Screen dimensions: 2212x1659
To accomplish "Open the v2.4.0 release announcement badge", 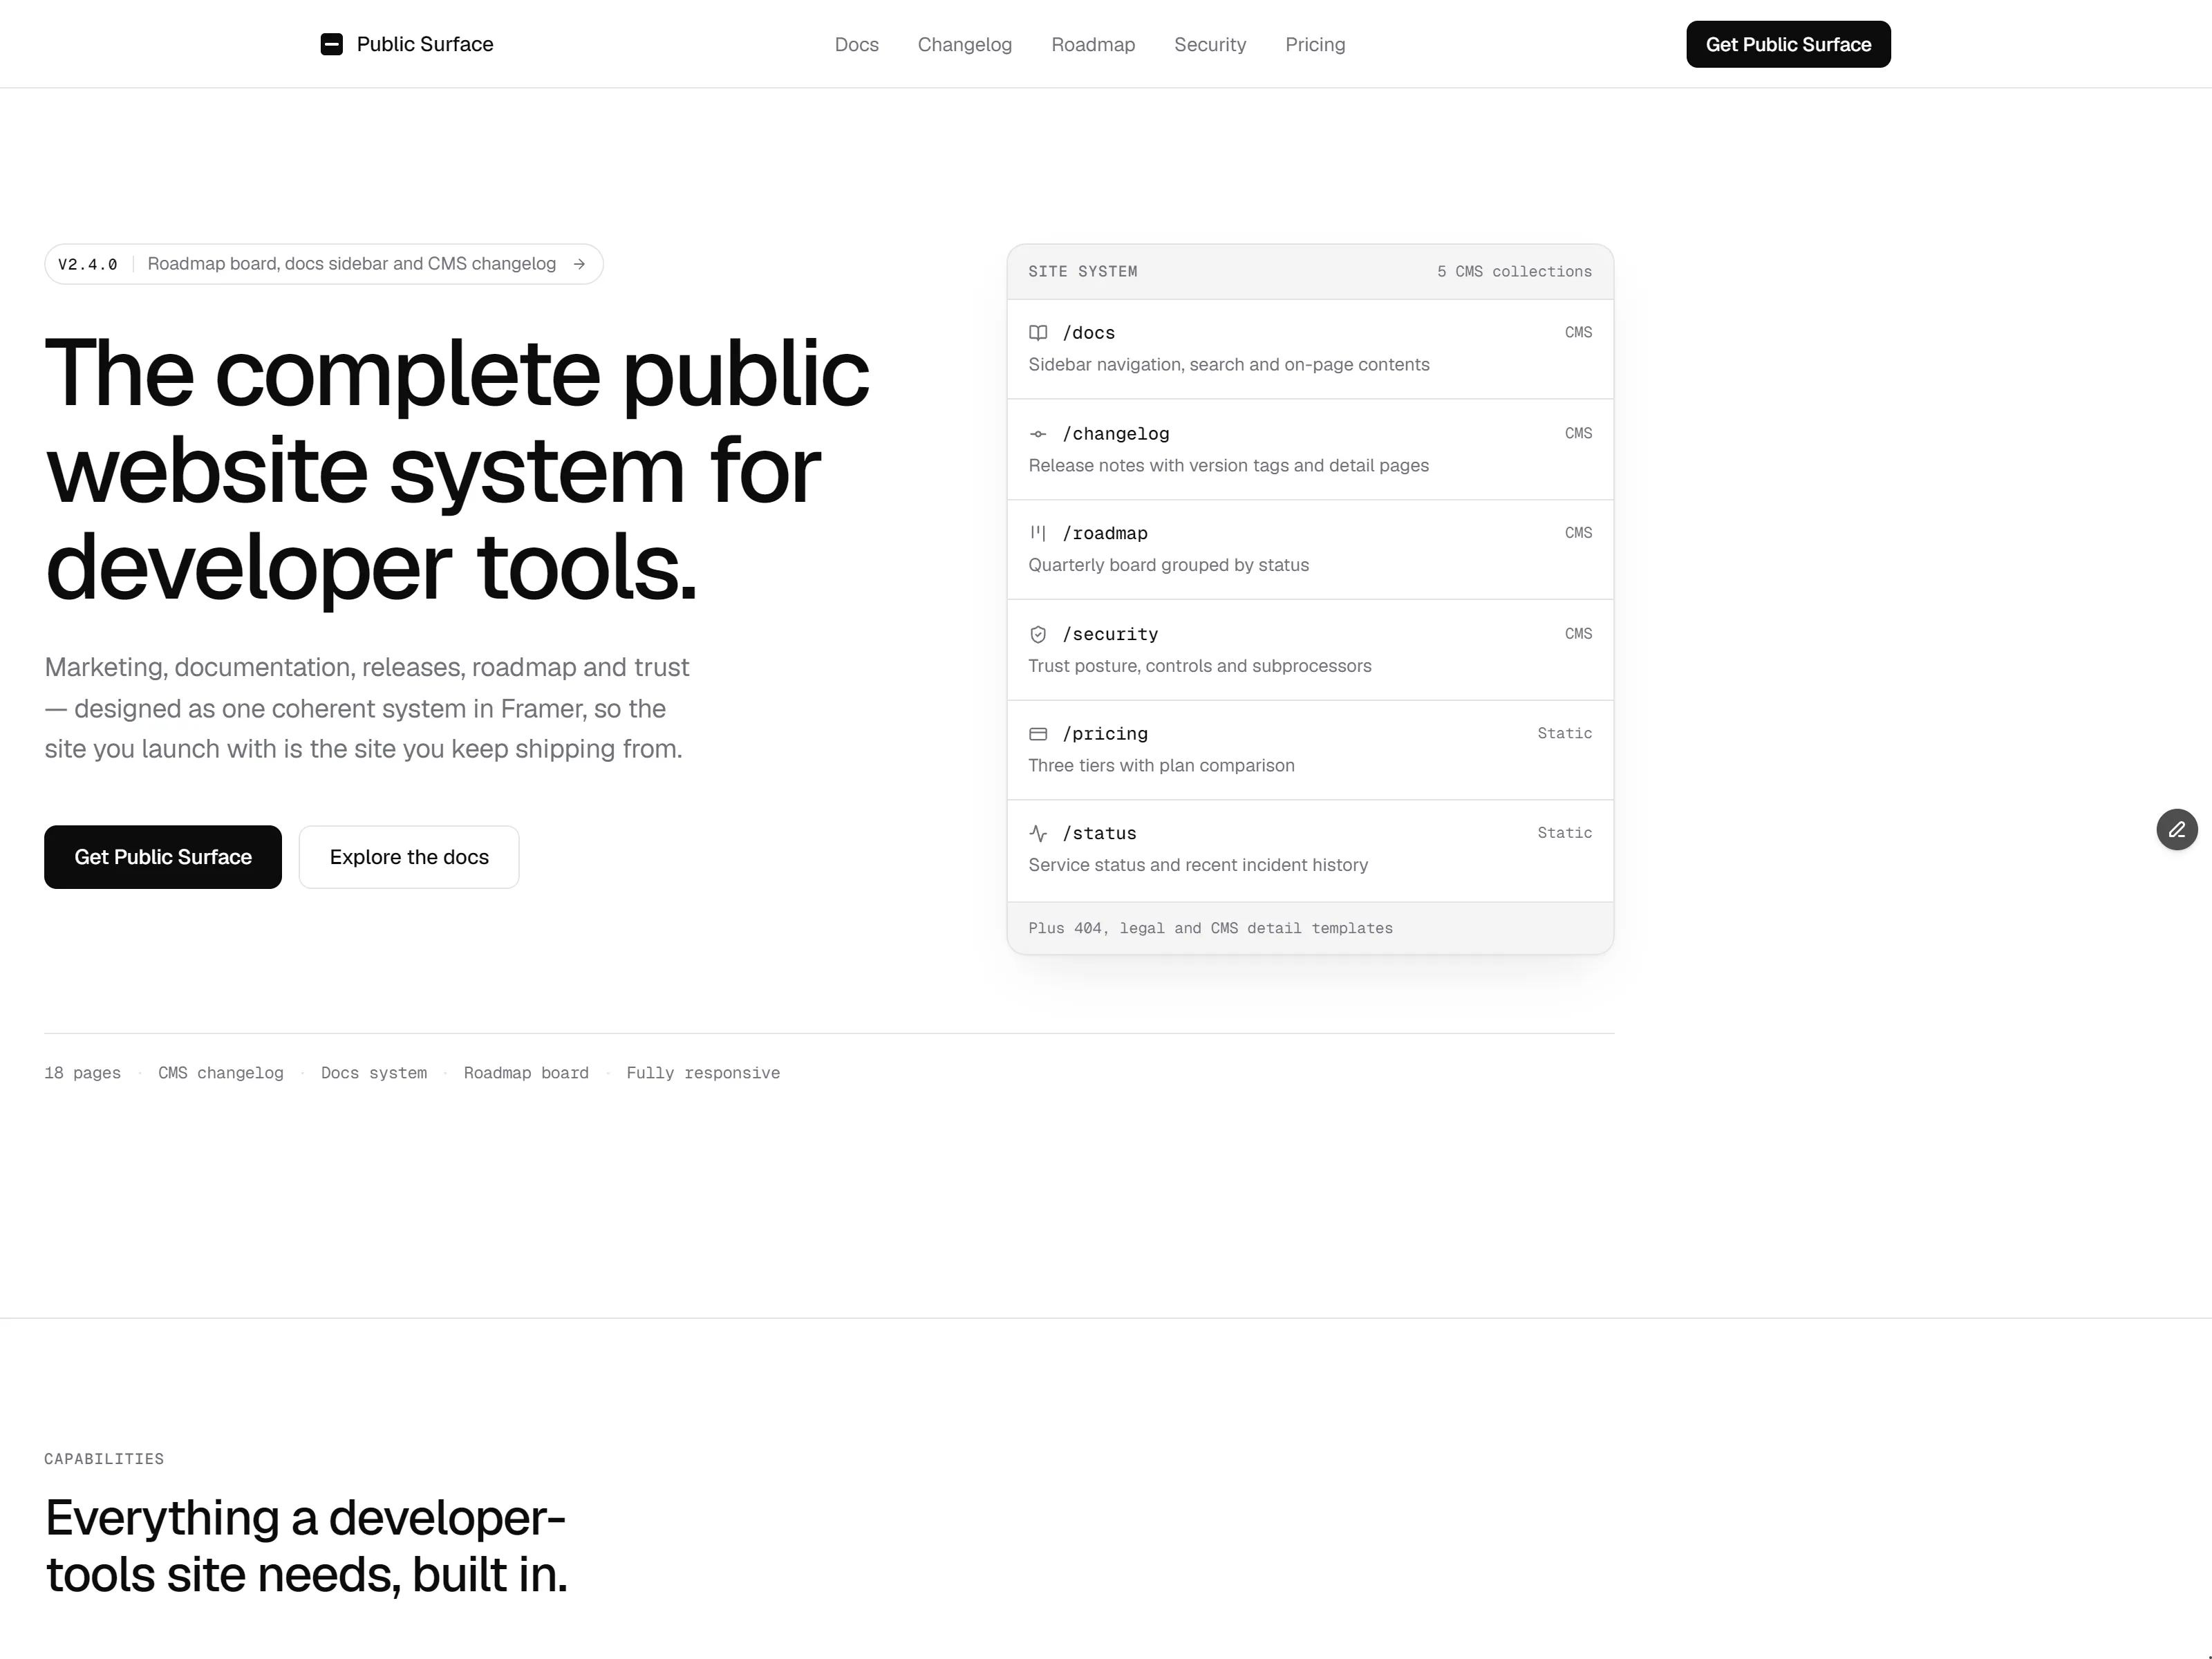I will [x=324, y=264].
